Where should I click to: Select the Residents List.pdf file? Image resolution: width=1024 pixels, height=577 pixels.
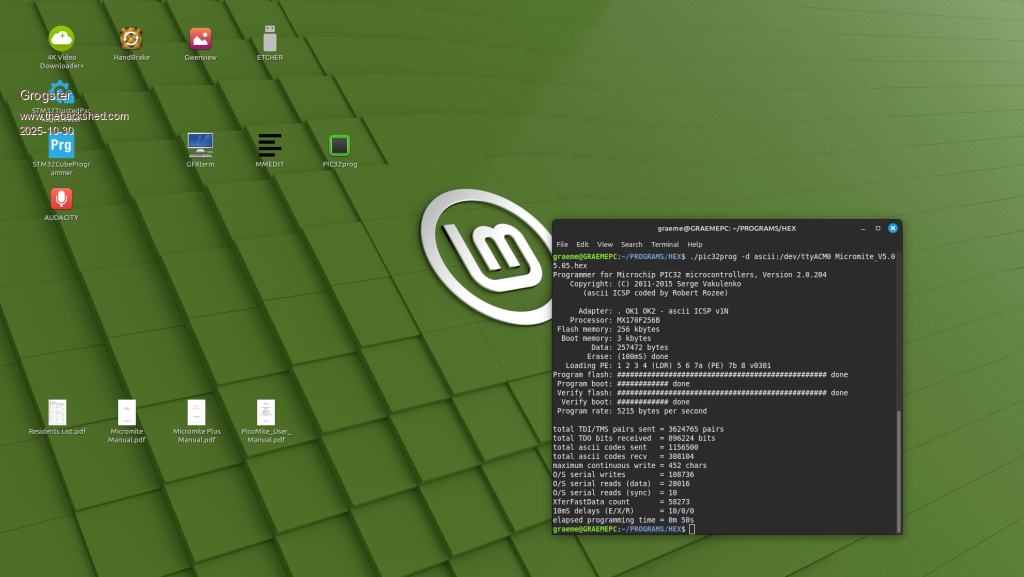[x=57, y=413]
